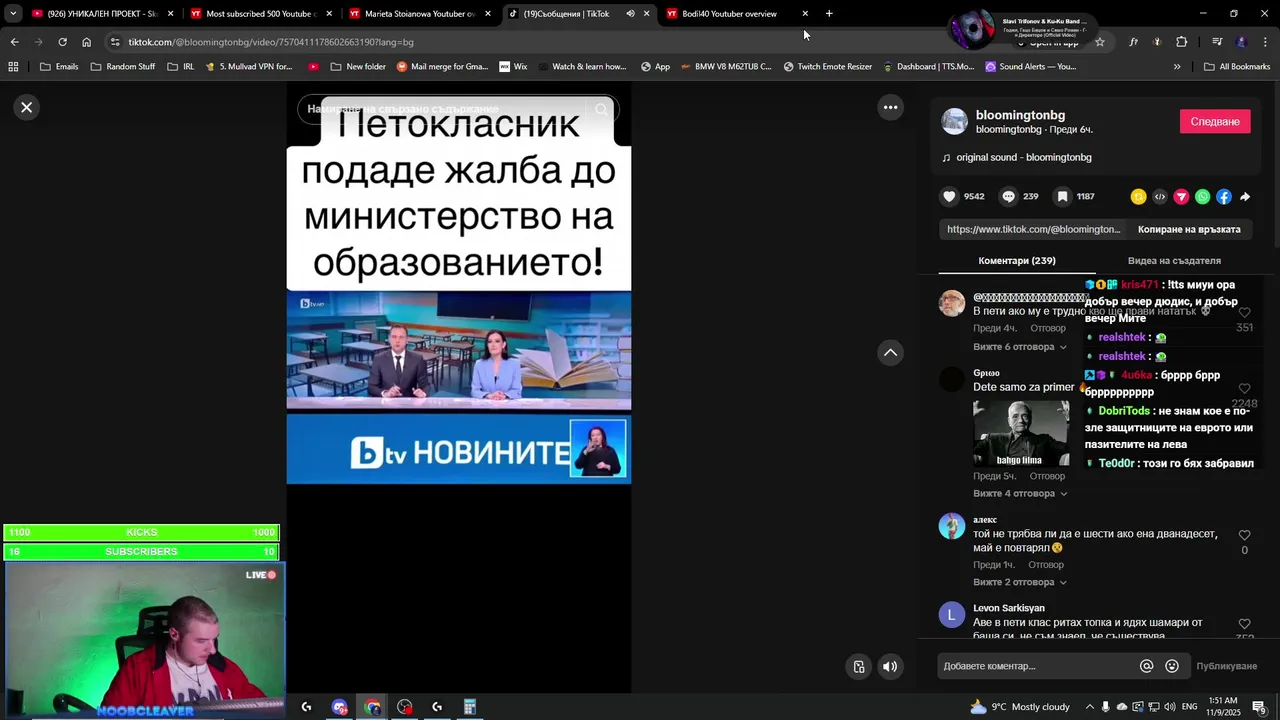Reply to the алекс comment via Отговор
Viewport: 1280px width, 720px height.
(1046, 565)
